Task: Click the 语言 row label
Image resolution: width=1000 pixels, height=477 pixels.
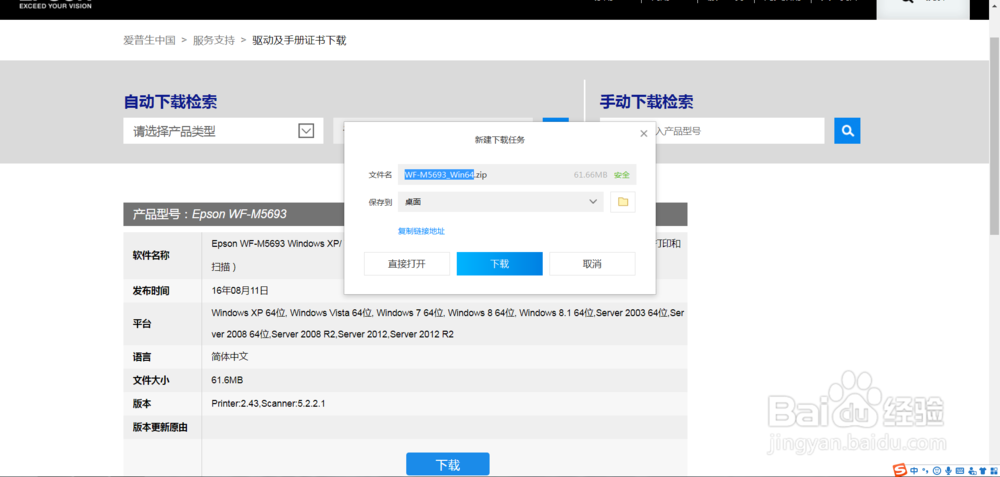Action: tap(142, 357)
